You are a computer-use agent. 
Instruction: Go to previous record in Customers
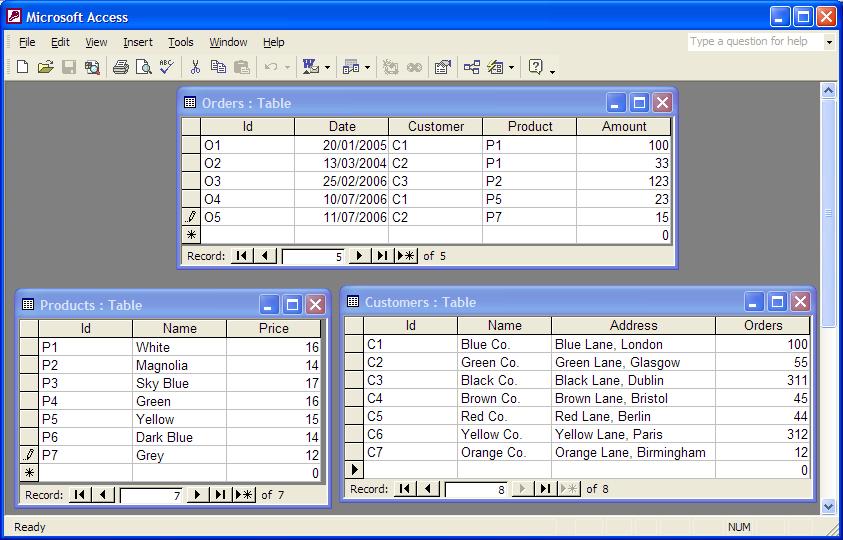428,489
